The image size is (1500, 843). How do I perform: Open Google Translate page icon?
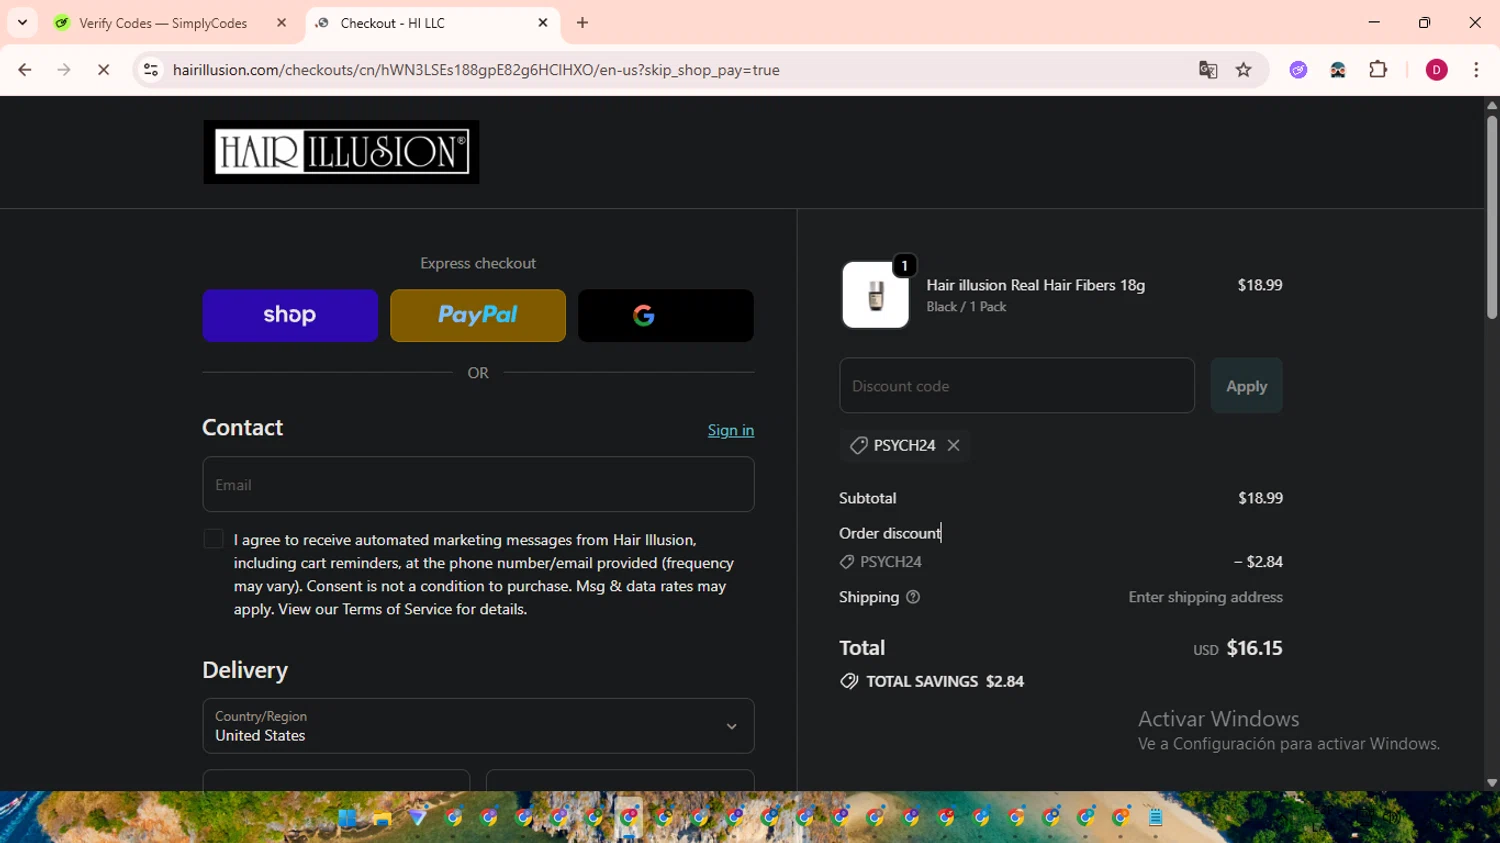click(x=1208, y=70)
